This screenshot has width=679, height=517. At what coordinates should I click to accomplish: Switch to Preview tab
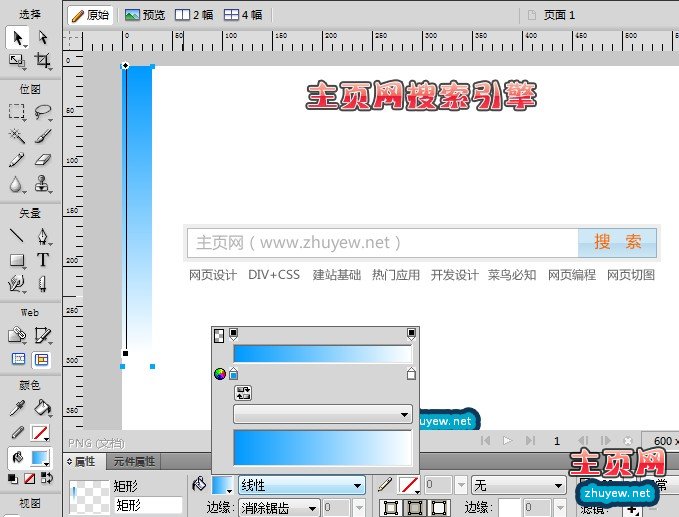(145, 15)
